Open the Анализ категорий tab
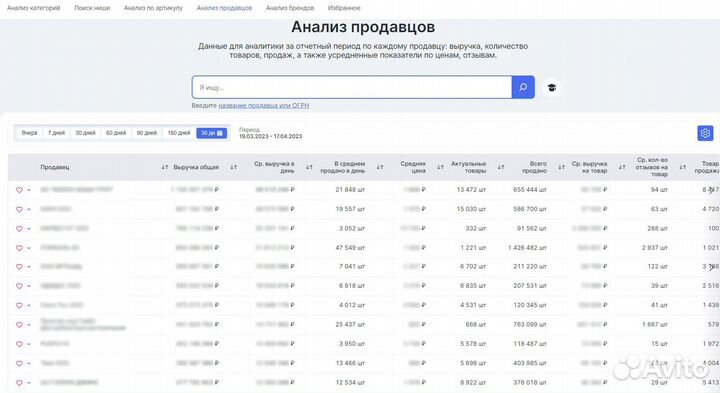 [x=34, y=8]
